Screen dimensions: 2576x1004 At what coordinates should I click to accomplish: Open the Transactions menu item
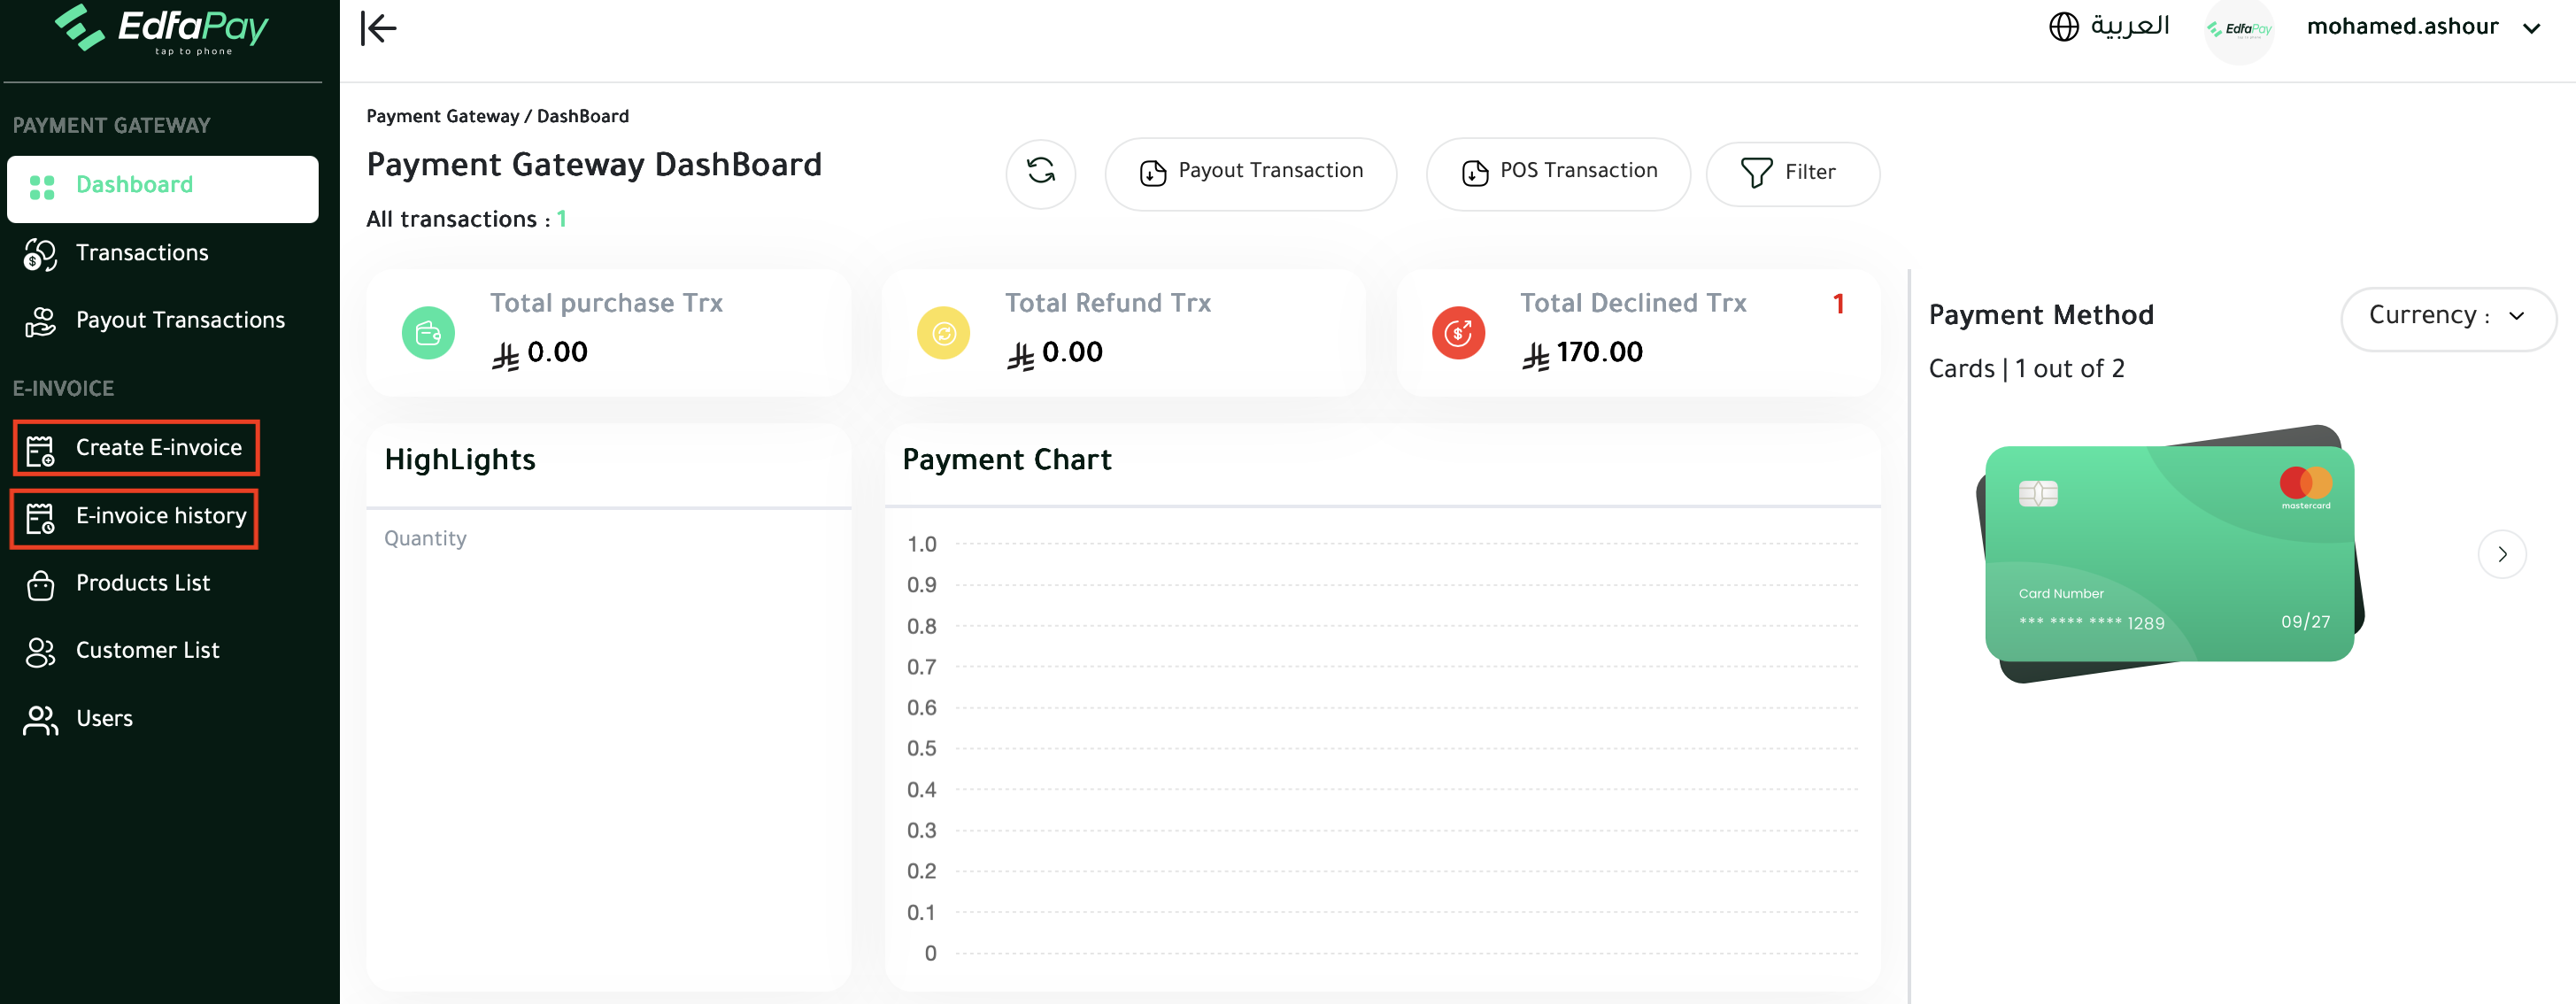tap(142, 253)
